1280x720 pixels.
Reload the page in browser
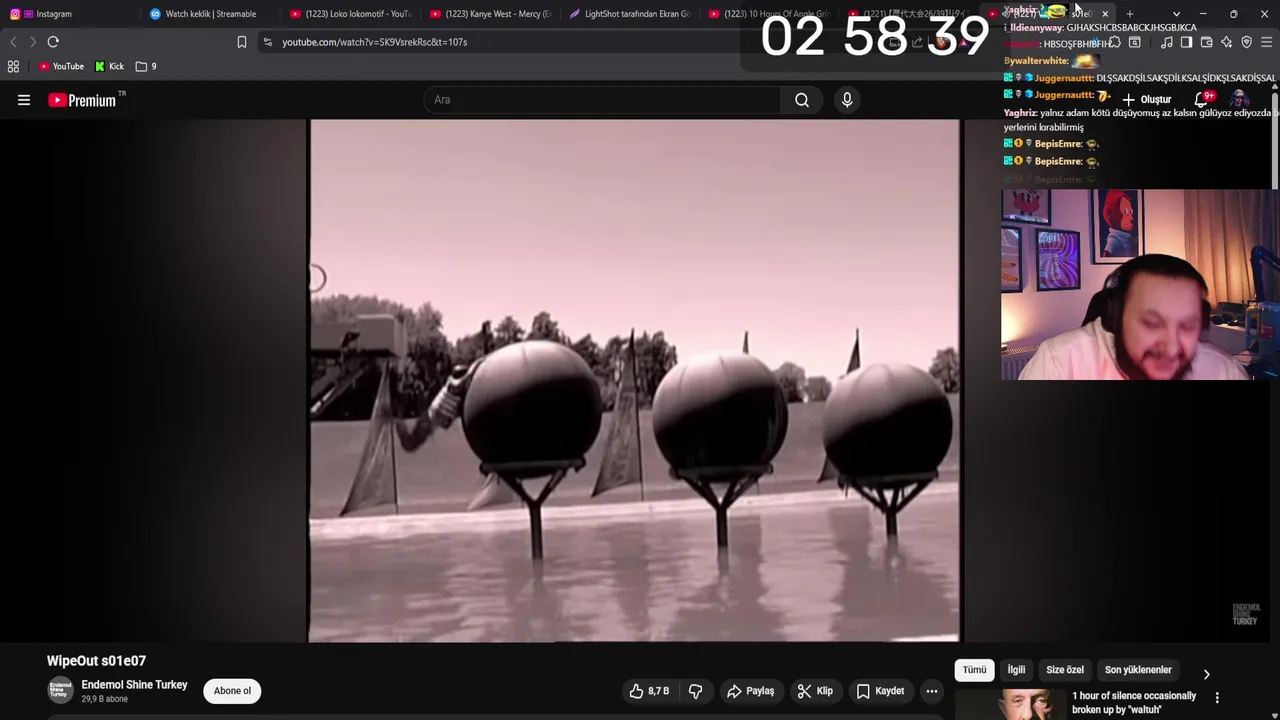53,42
